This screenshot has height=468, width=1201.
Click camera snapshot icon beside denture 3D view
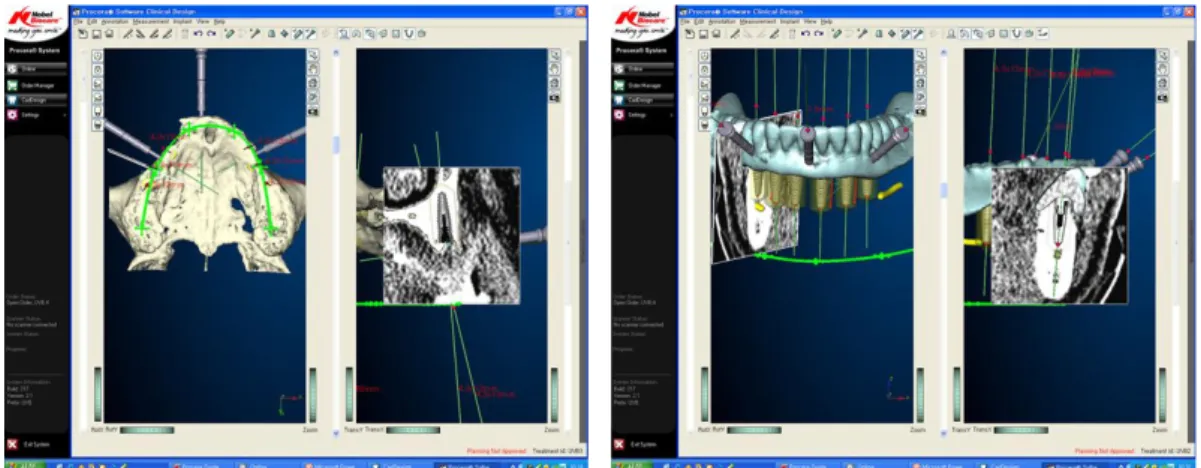tap(921, 111)
